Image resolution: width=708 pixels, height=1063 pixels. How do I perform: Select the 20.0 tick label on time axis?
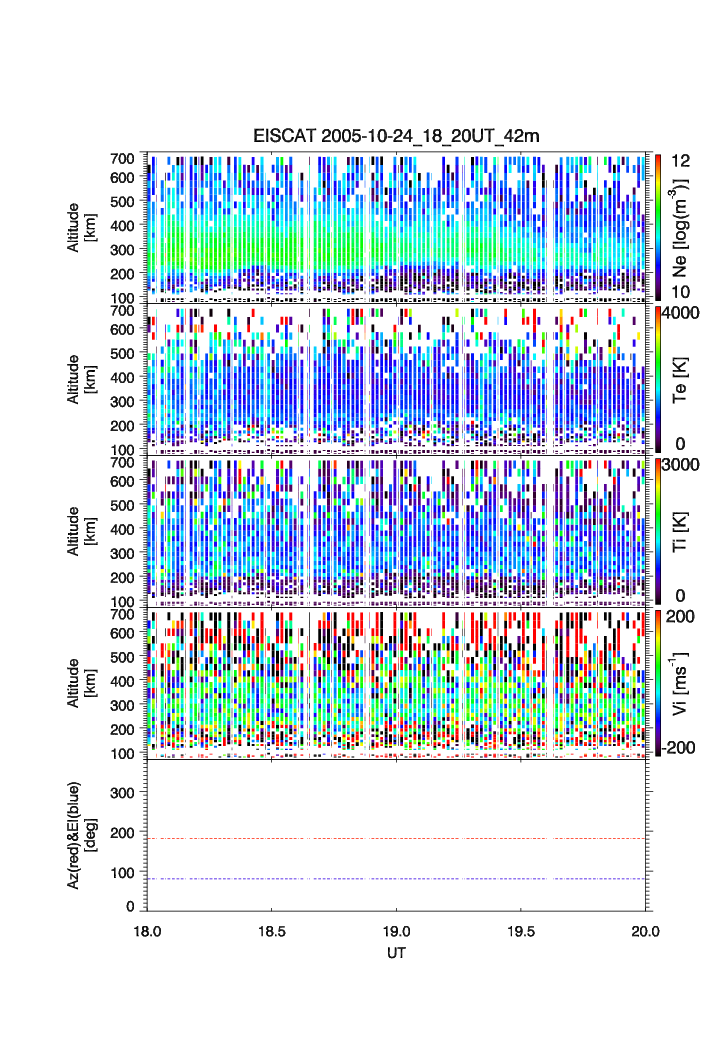tap(645, 930)
